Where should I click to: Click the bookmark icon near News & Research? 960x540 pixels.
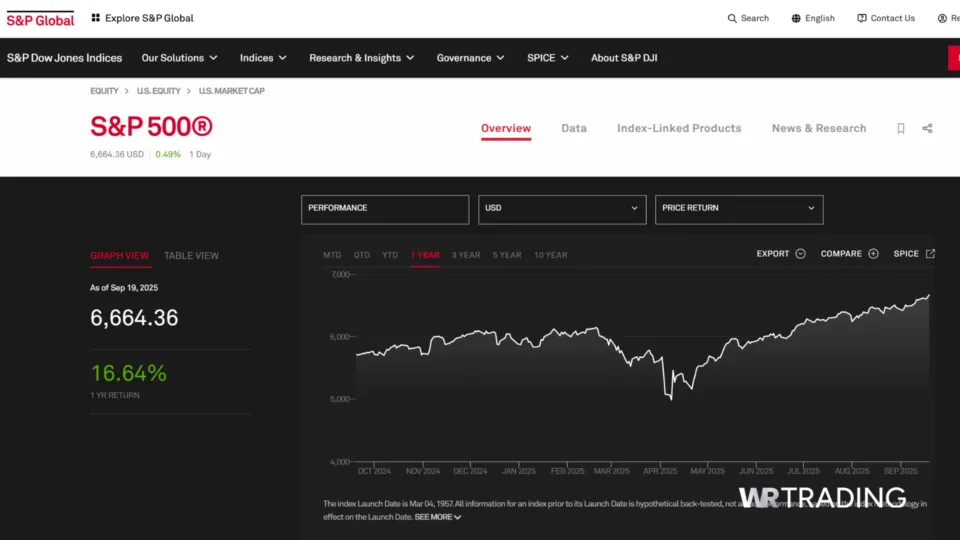point(901,129)
